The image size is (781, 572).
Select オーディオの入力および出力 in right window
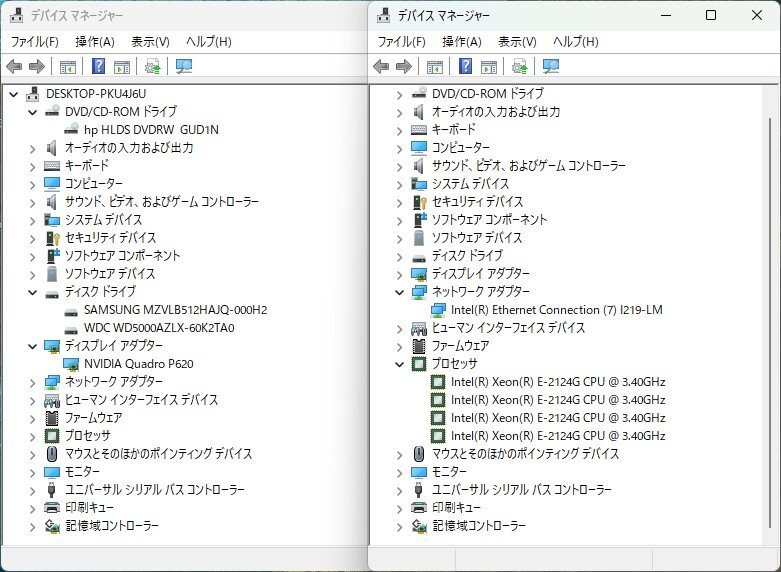click(496, 112)
